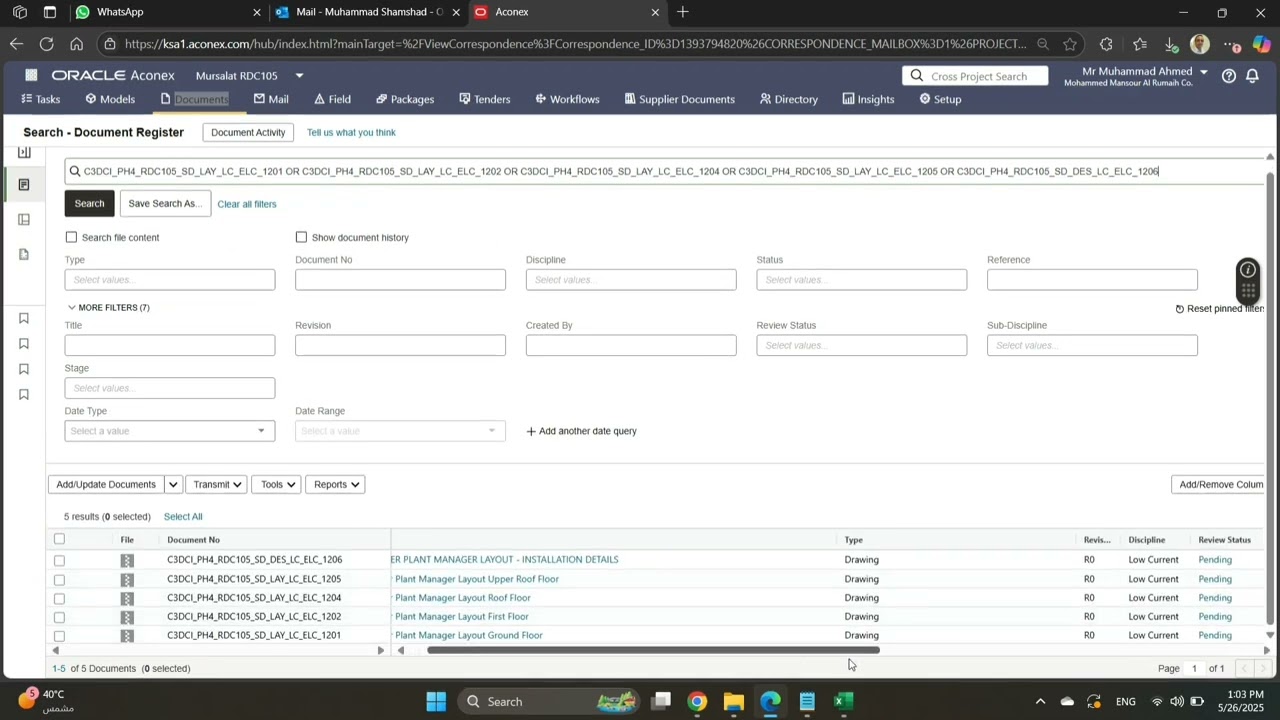Select the document register sidebar icon
1280x720 pixels.
(24, 185)
